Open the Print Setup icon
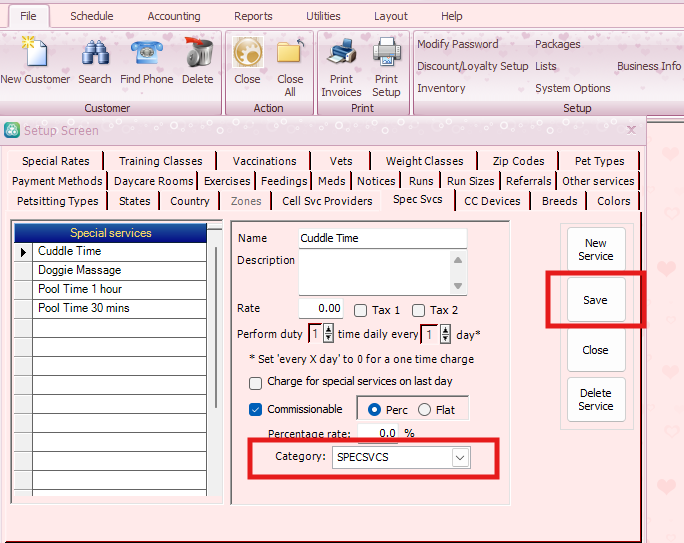Image resolution: width=684 pixels, height=543 pixels. [x=386, y=54]
